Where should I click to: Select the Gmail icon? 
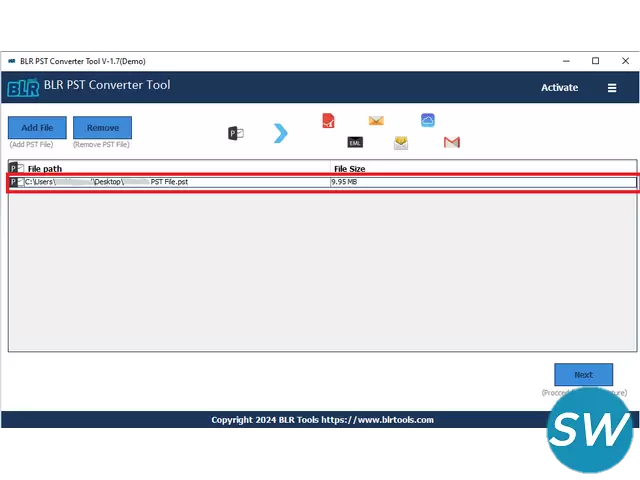click(x=452, y=143)
